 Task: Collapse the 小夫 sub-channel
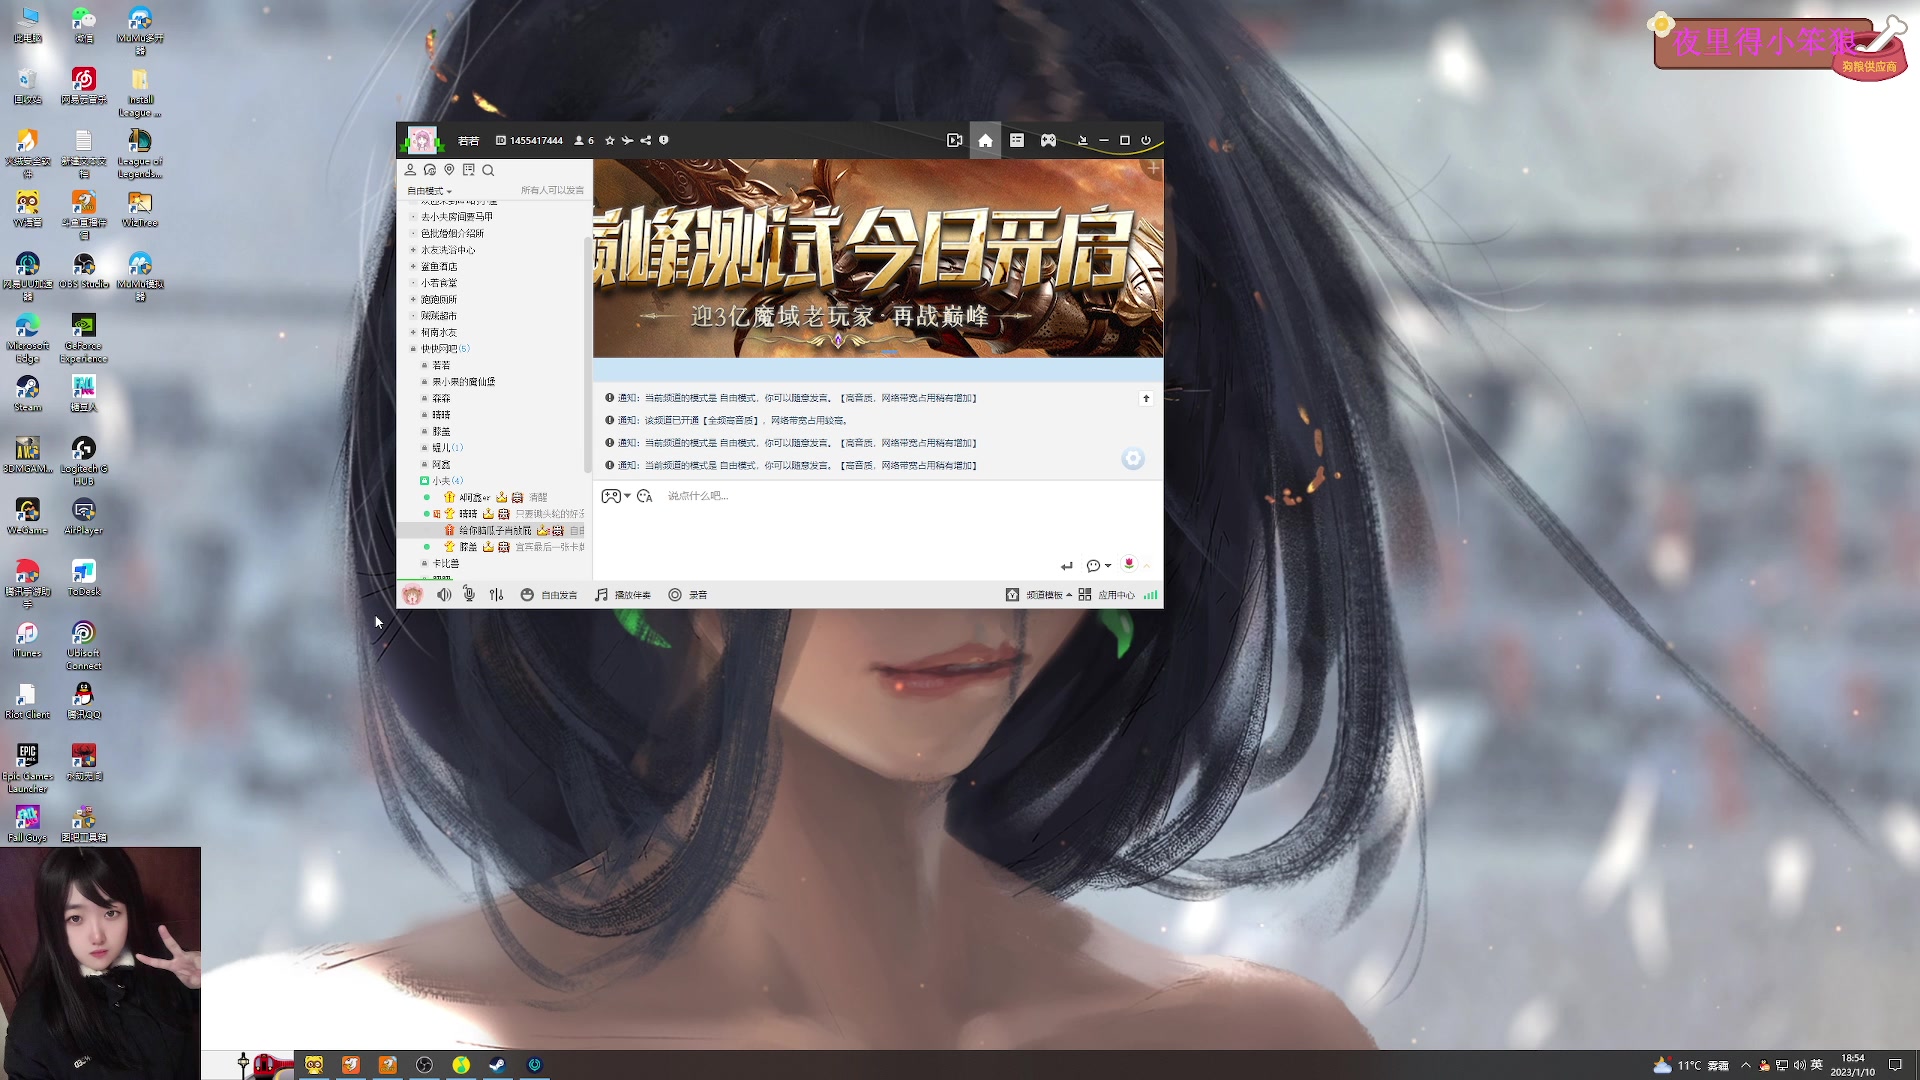tap(424, 481)
